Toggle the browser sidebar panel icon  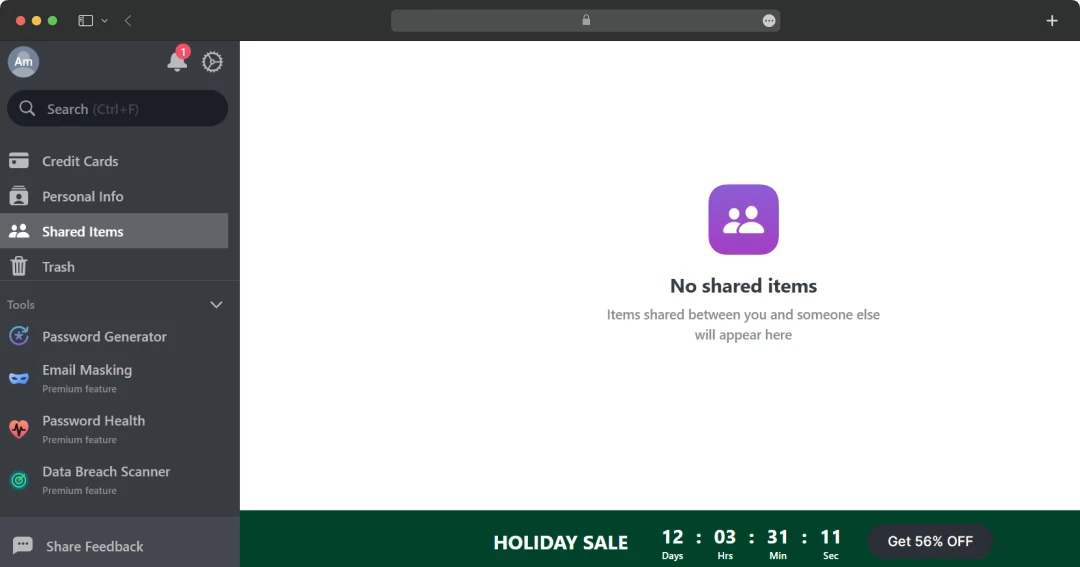click(85, 21)
